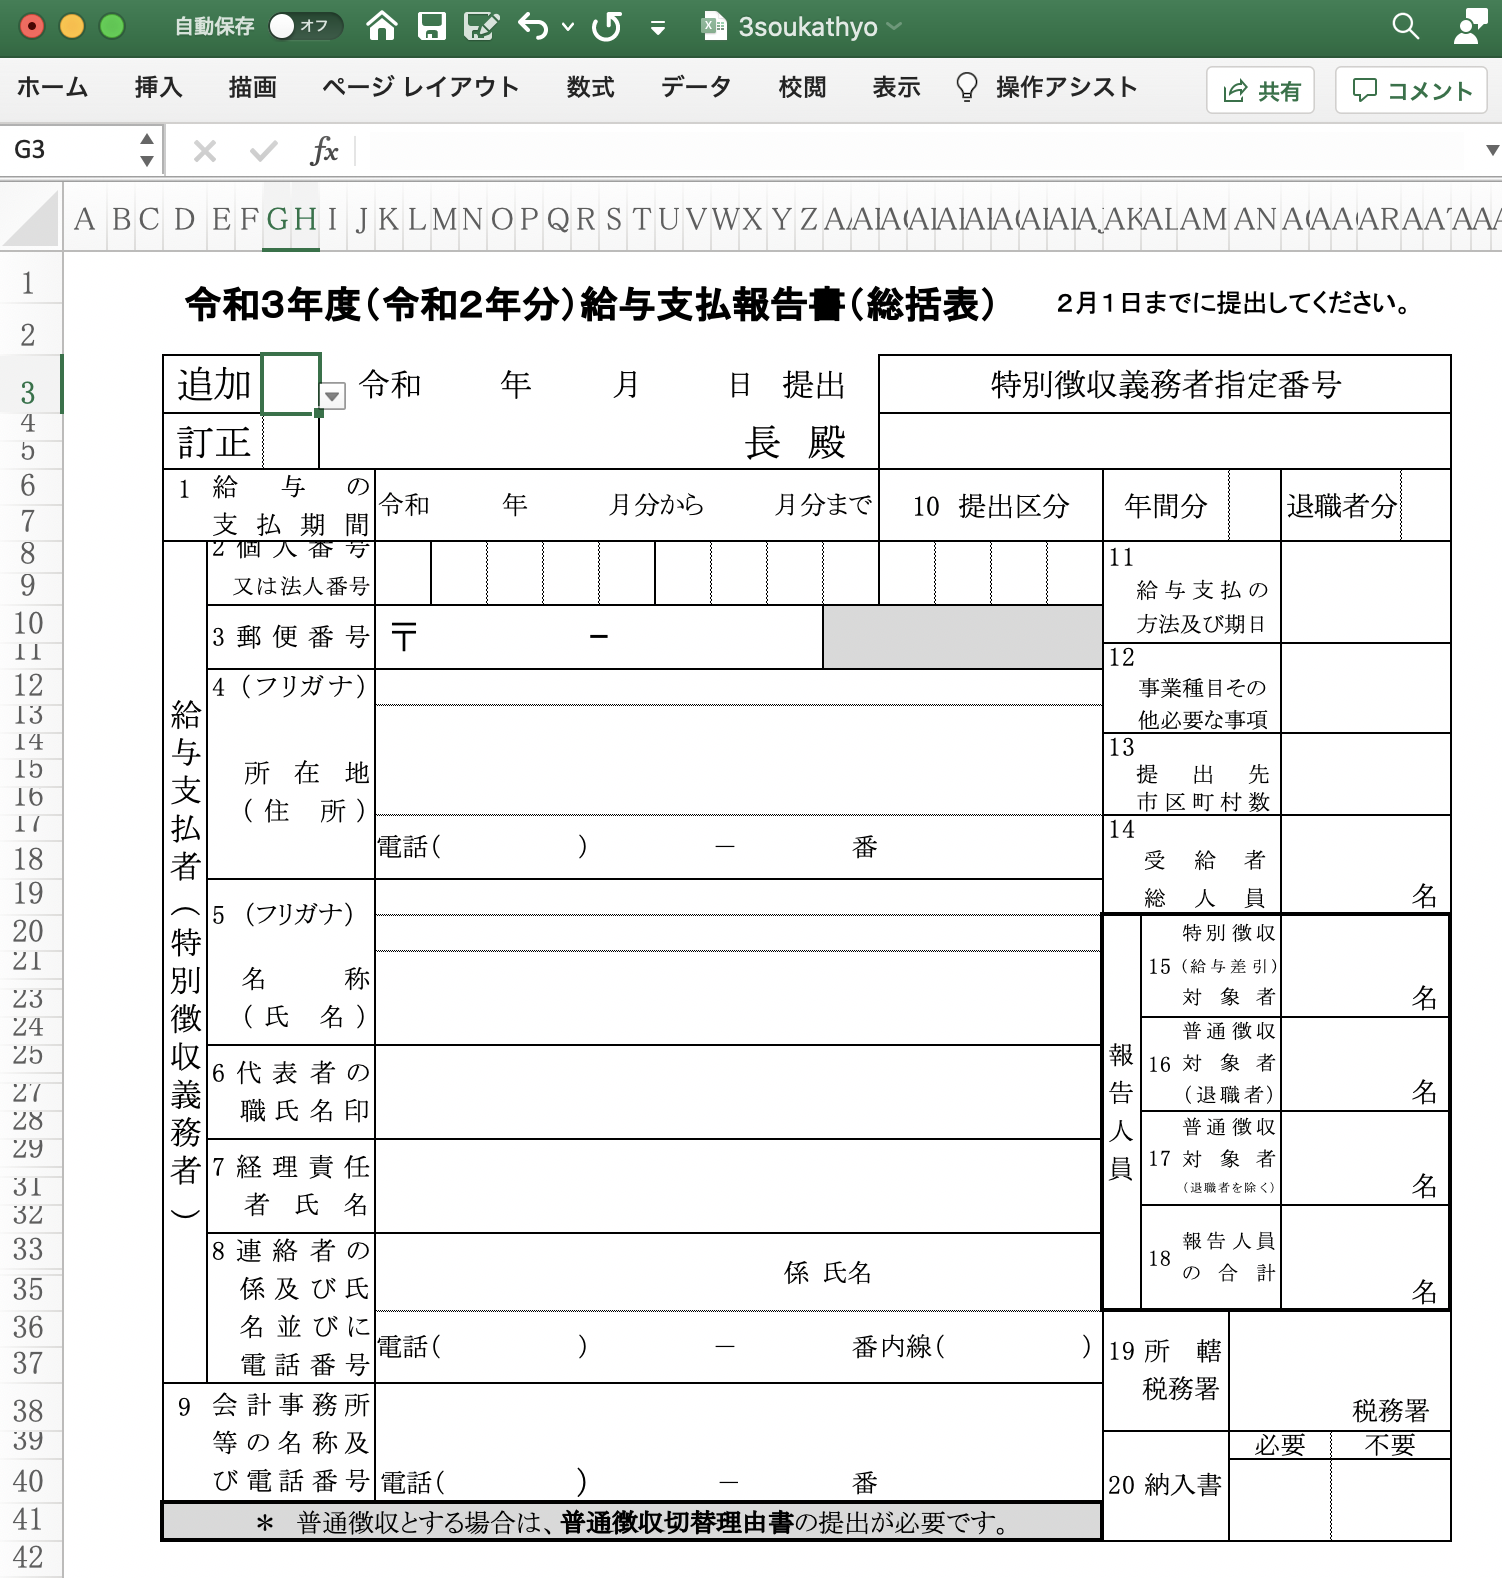Click the Save floppy disk icon
The image size is (1502, 1578).
[431, 26]
